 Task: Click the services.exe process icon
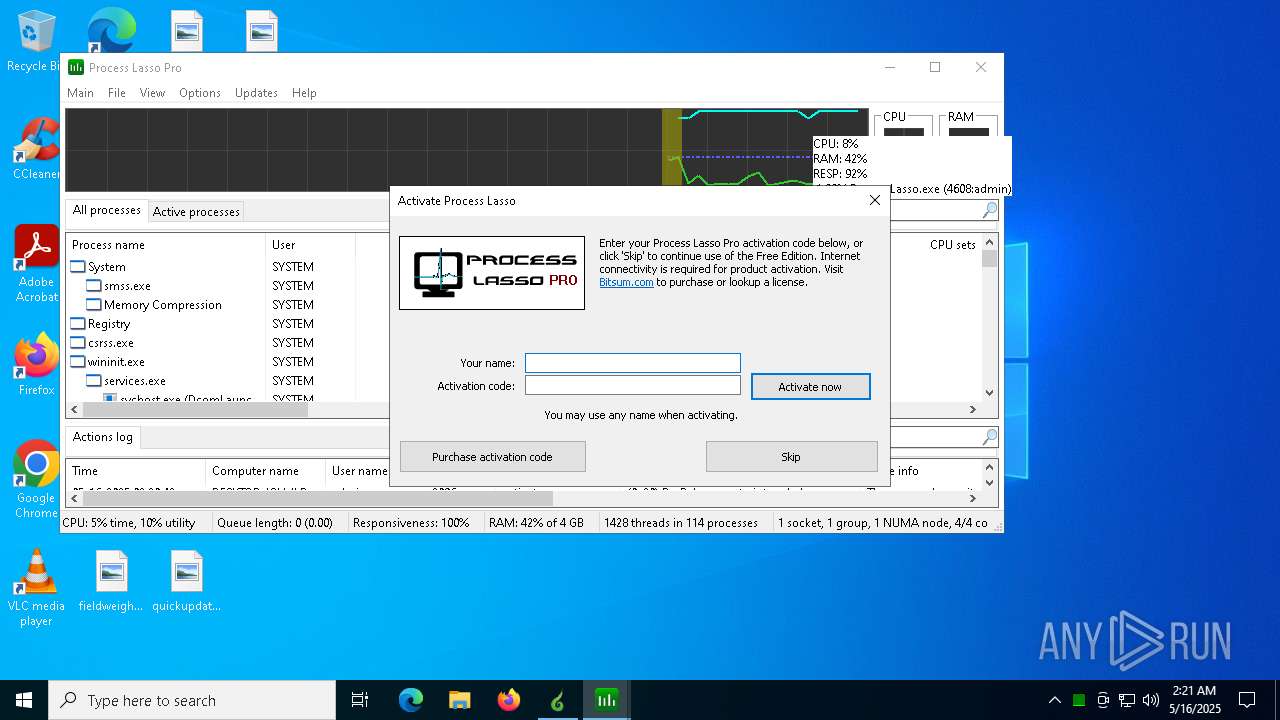94,381
